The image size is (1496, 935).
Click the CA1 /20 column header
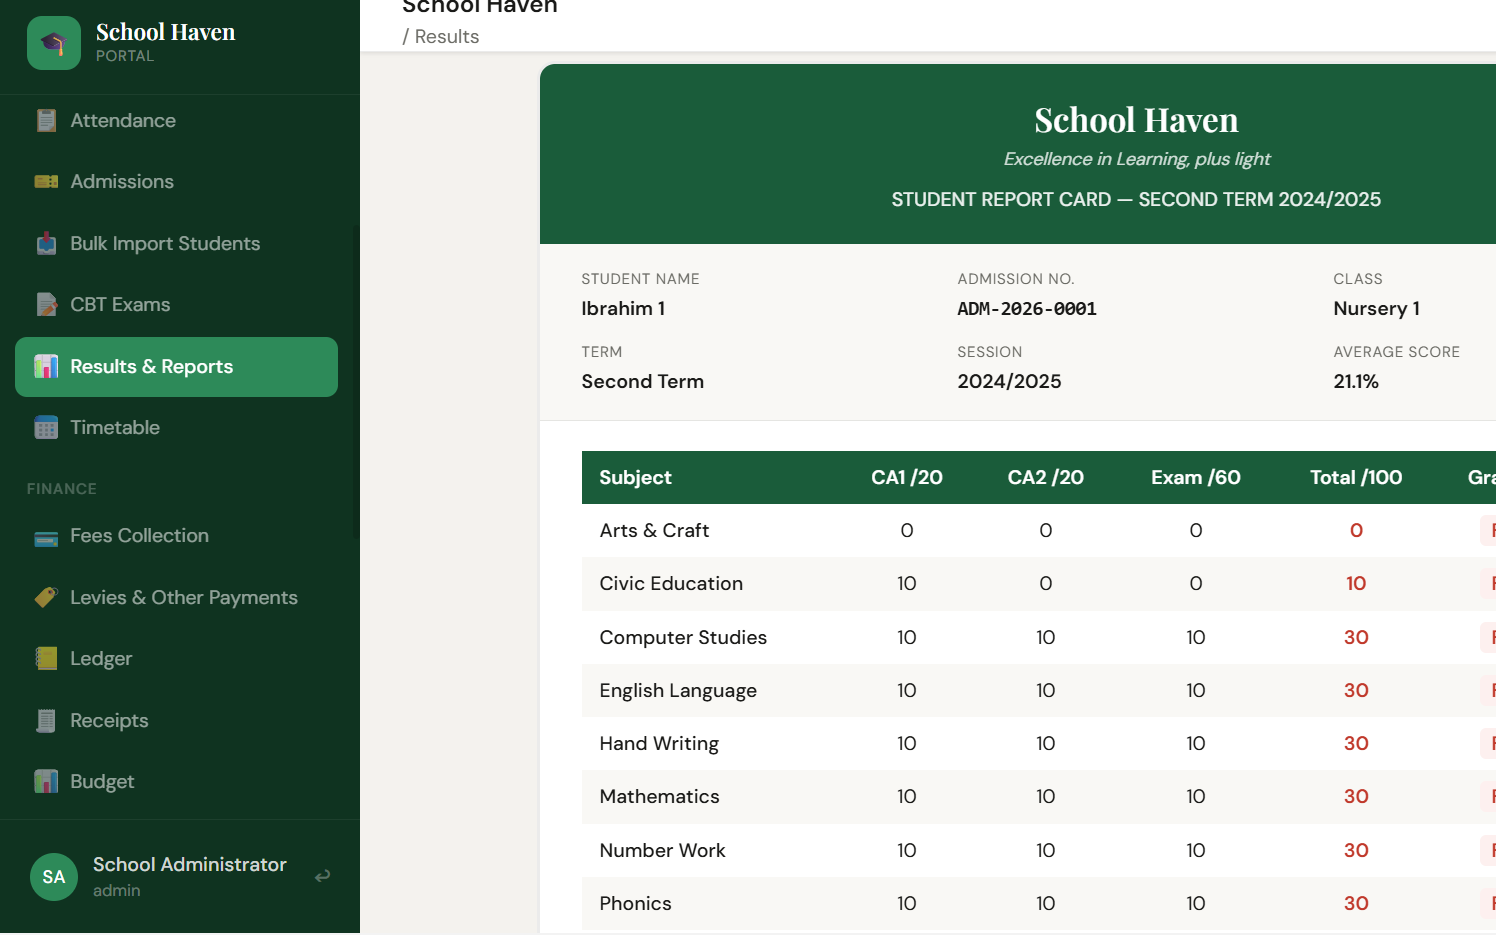(906, 478)
